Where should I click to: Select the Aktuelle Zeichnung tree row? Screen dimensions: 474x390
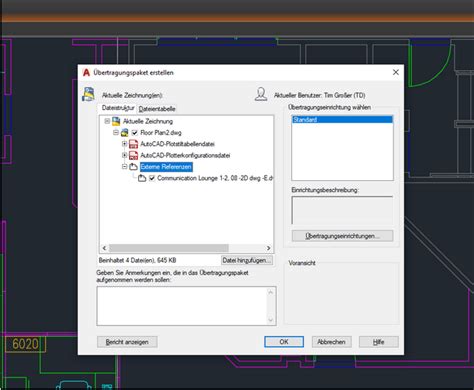tap(148, 121)
